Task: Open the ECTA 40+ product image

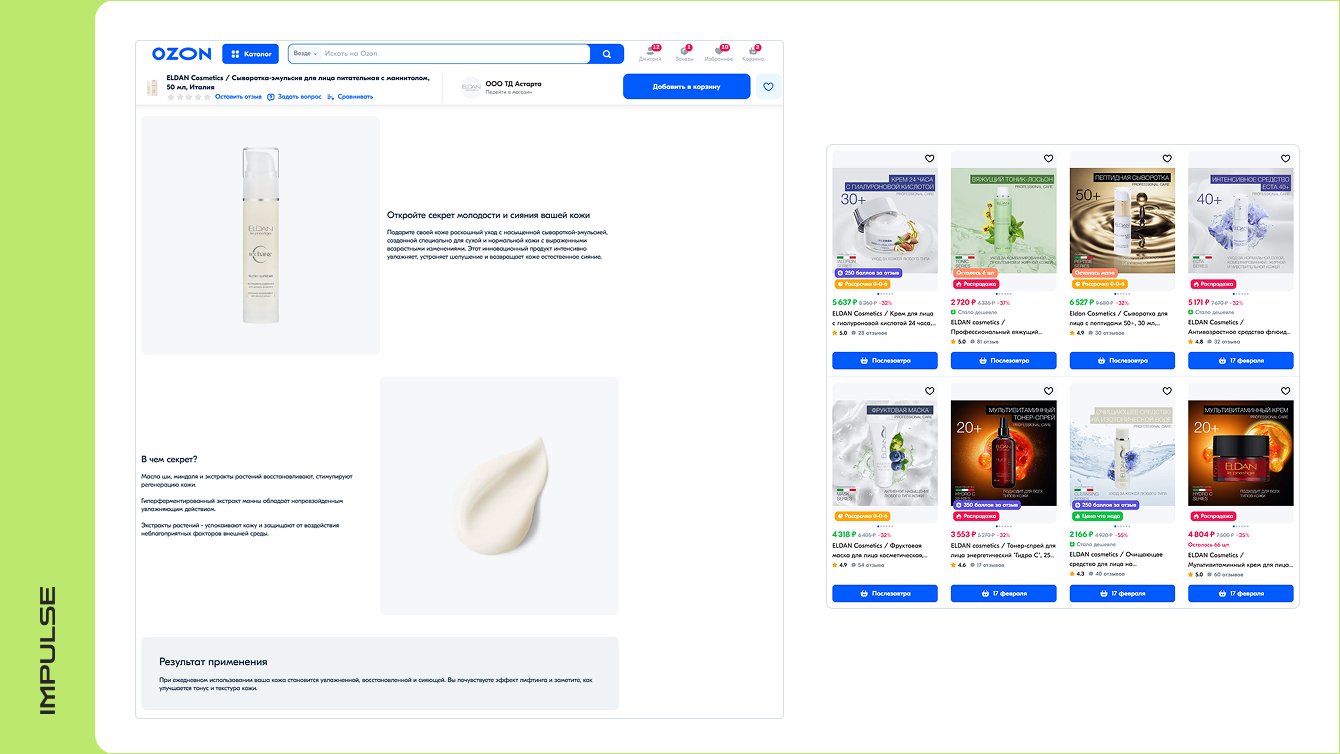Action: [1241, 220]
